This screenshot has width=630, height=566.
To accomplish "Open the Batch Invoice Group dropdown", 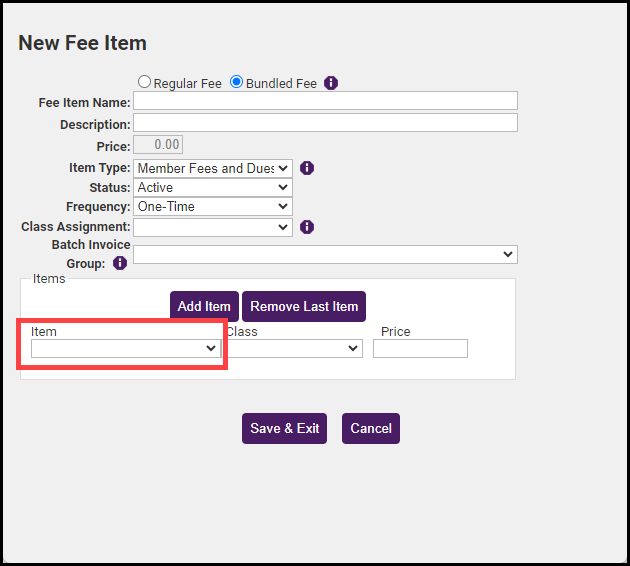I will [x=325, y=254].
